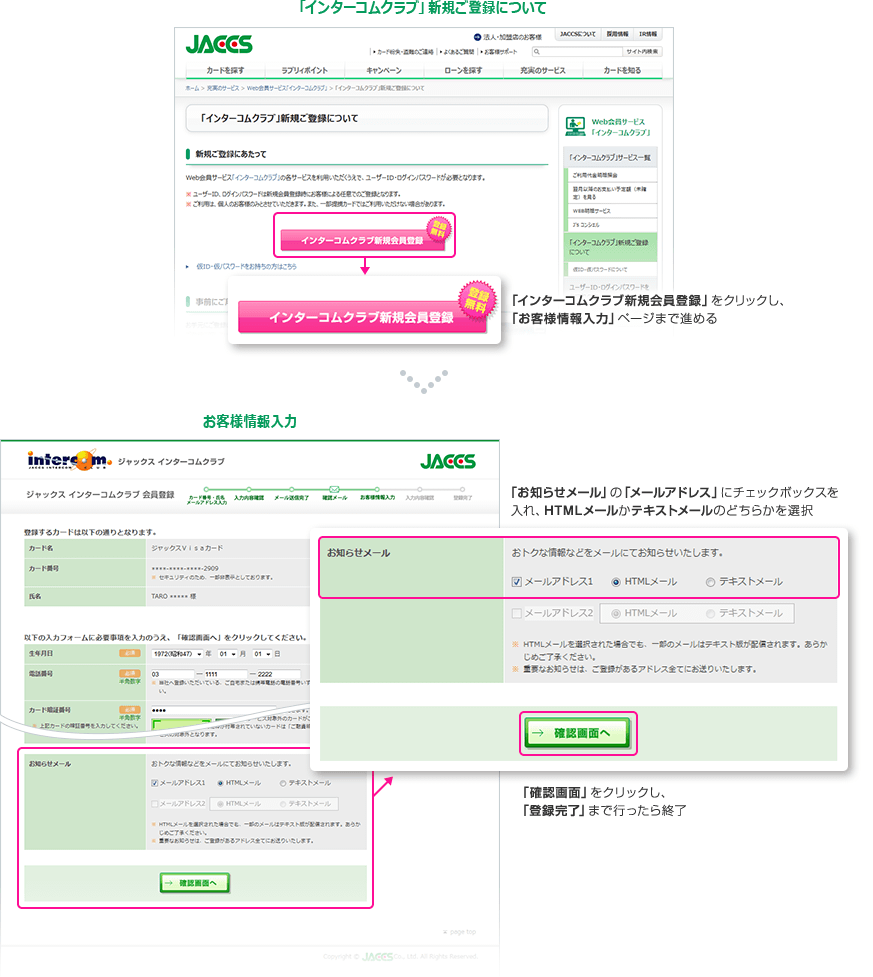
Task: Open the カードを探す navigation menu
Action: pyautogui.click(x=226, y=70)
